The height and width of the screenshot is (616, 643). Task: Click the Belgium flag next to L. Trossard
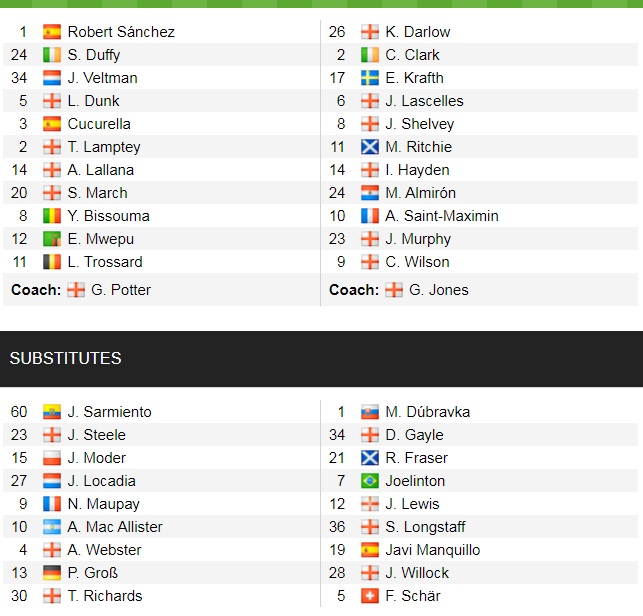pos(52,262)
